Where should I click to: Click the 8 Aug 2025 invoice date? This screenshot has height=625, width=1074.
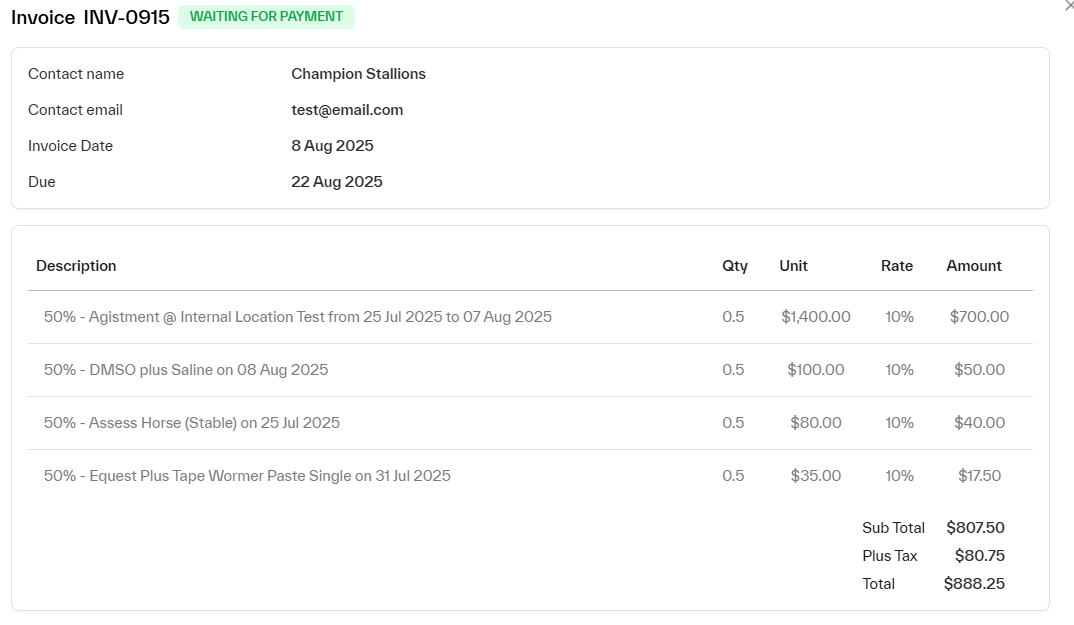[332, 146]
